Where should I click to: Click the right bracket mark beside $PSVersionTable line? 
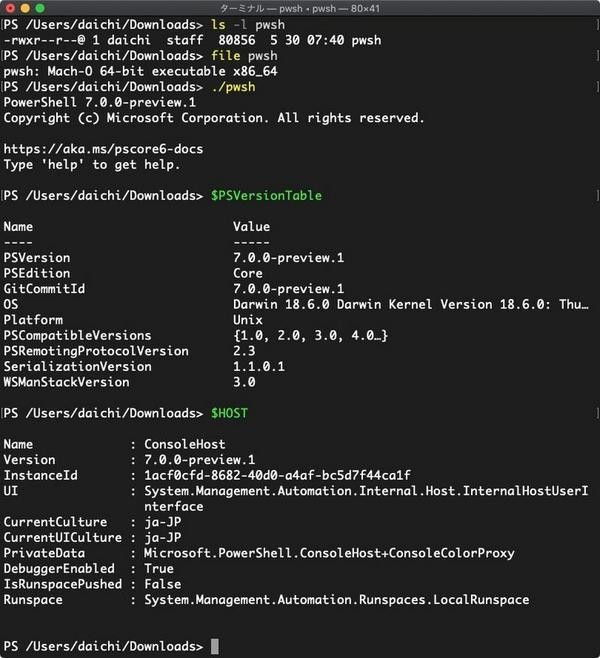597,196
